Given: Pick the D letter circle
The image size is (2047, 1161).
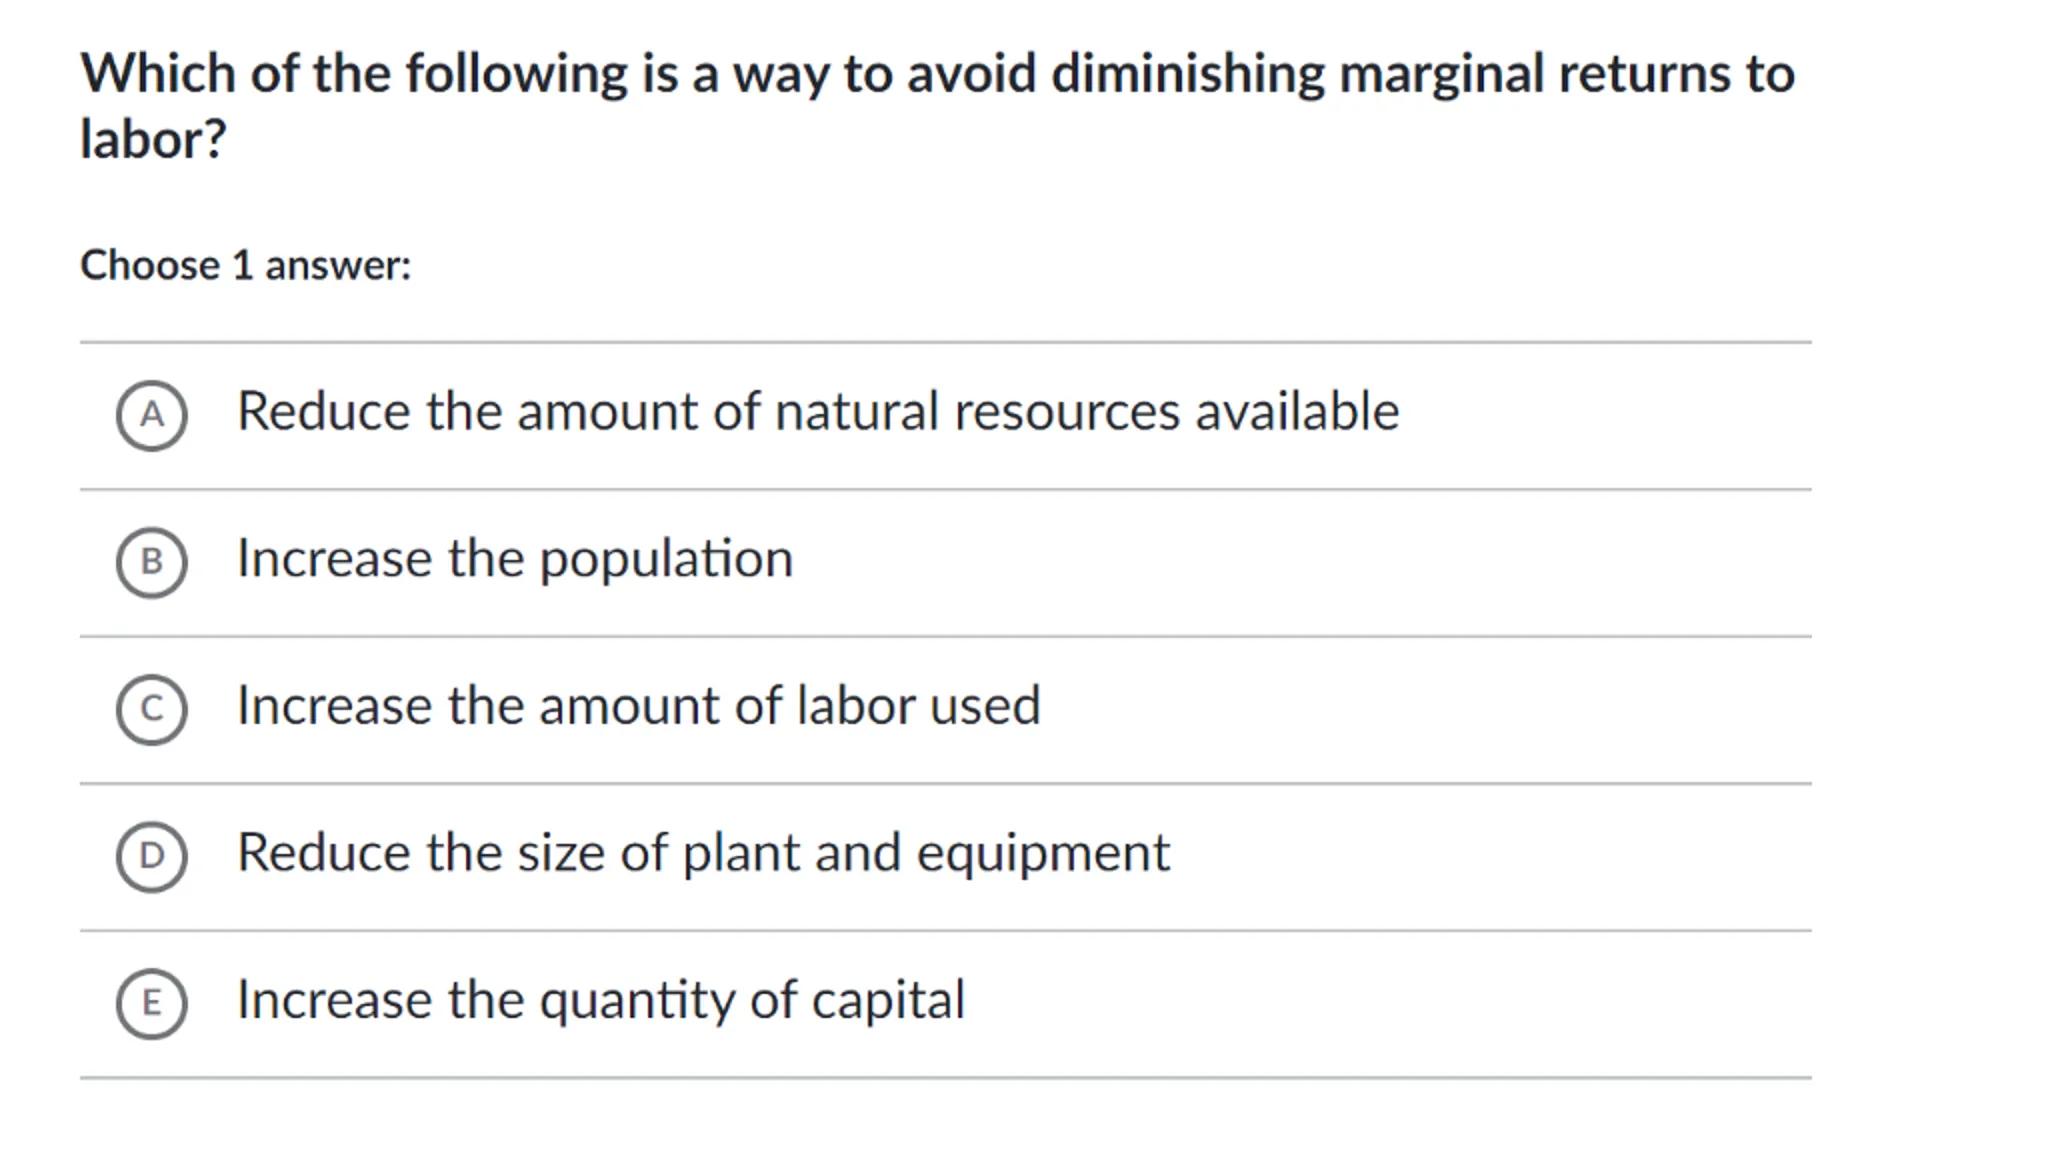Looking at the screenshot, I should click(151, 856).
